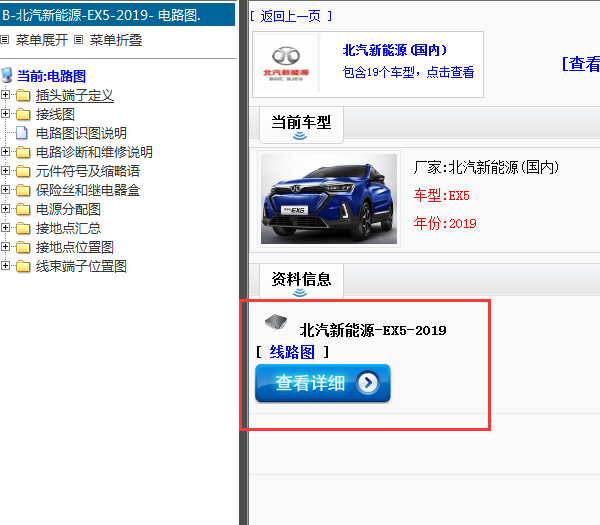Open the 电路诊断和维修说明 item
Image resolution: width=600 pixels, height=525 pixels.
[94, 152]
